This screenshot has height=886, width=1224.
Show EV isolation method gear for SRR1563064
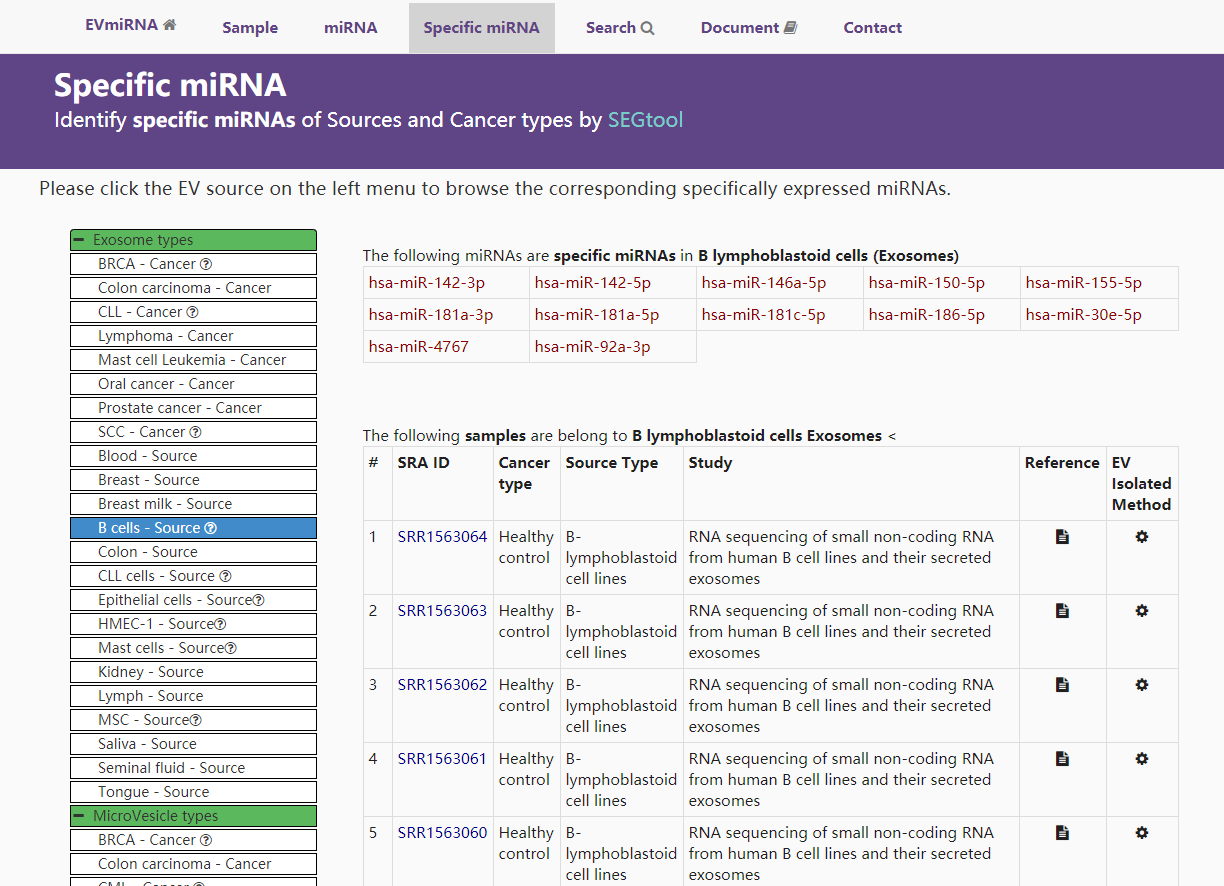click(x=1142, y=537)
